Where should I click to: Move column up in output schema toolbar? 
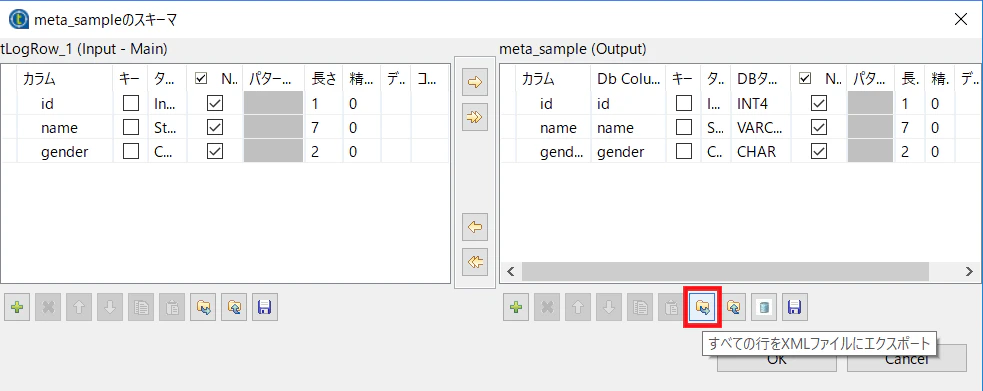[x=577, y=308]
